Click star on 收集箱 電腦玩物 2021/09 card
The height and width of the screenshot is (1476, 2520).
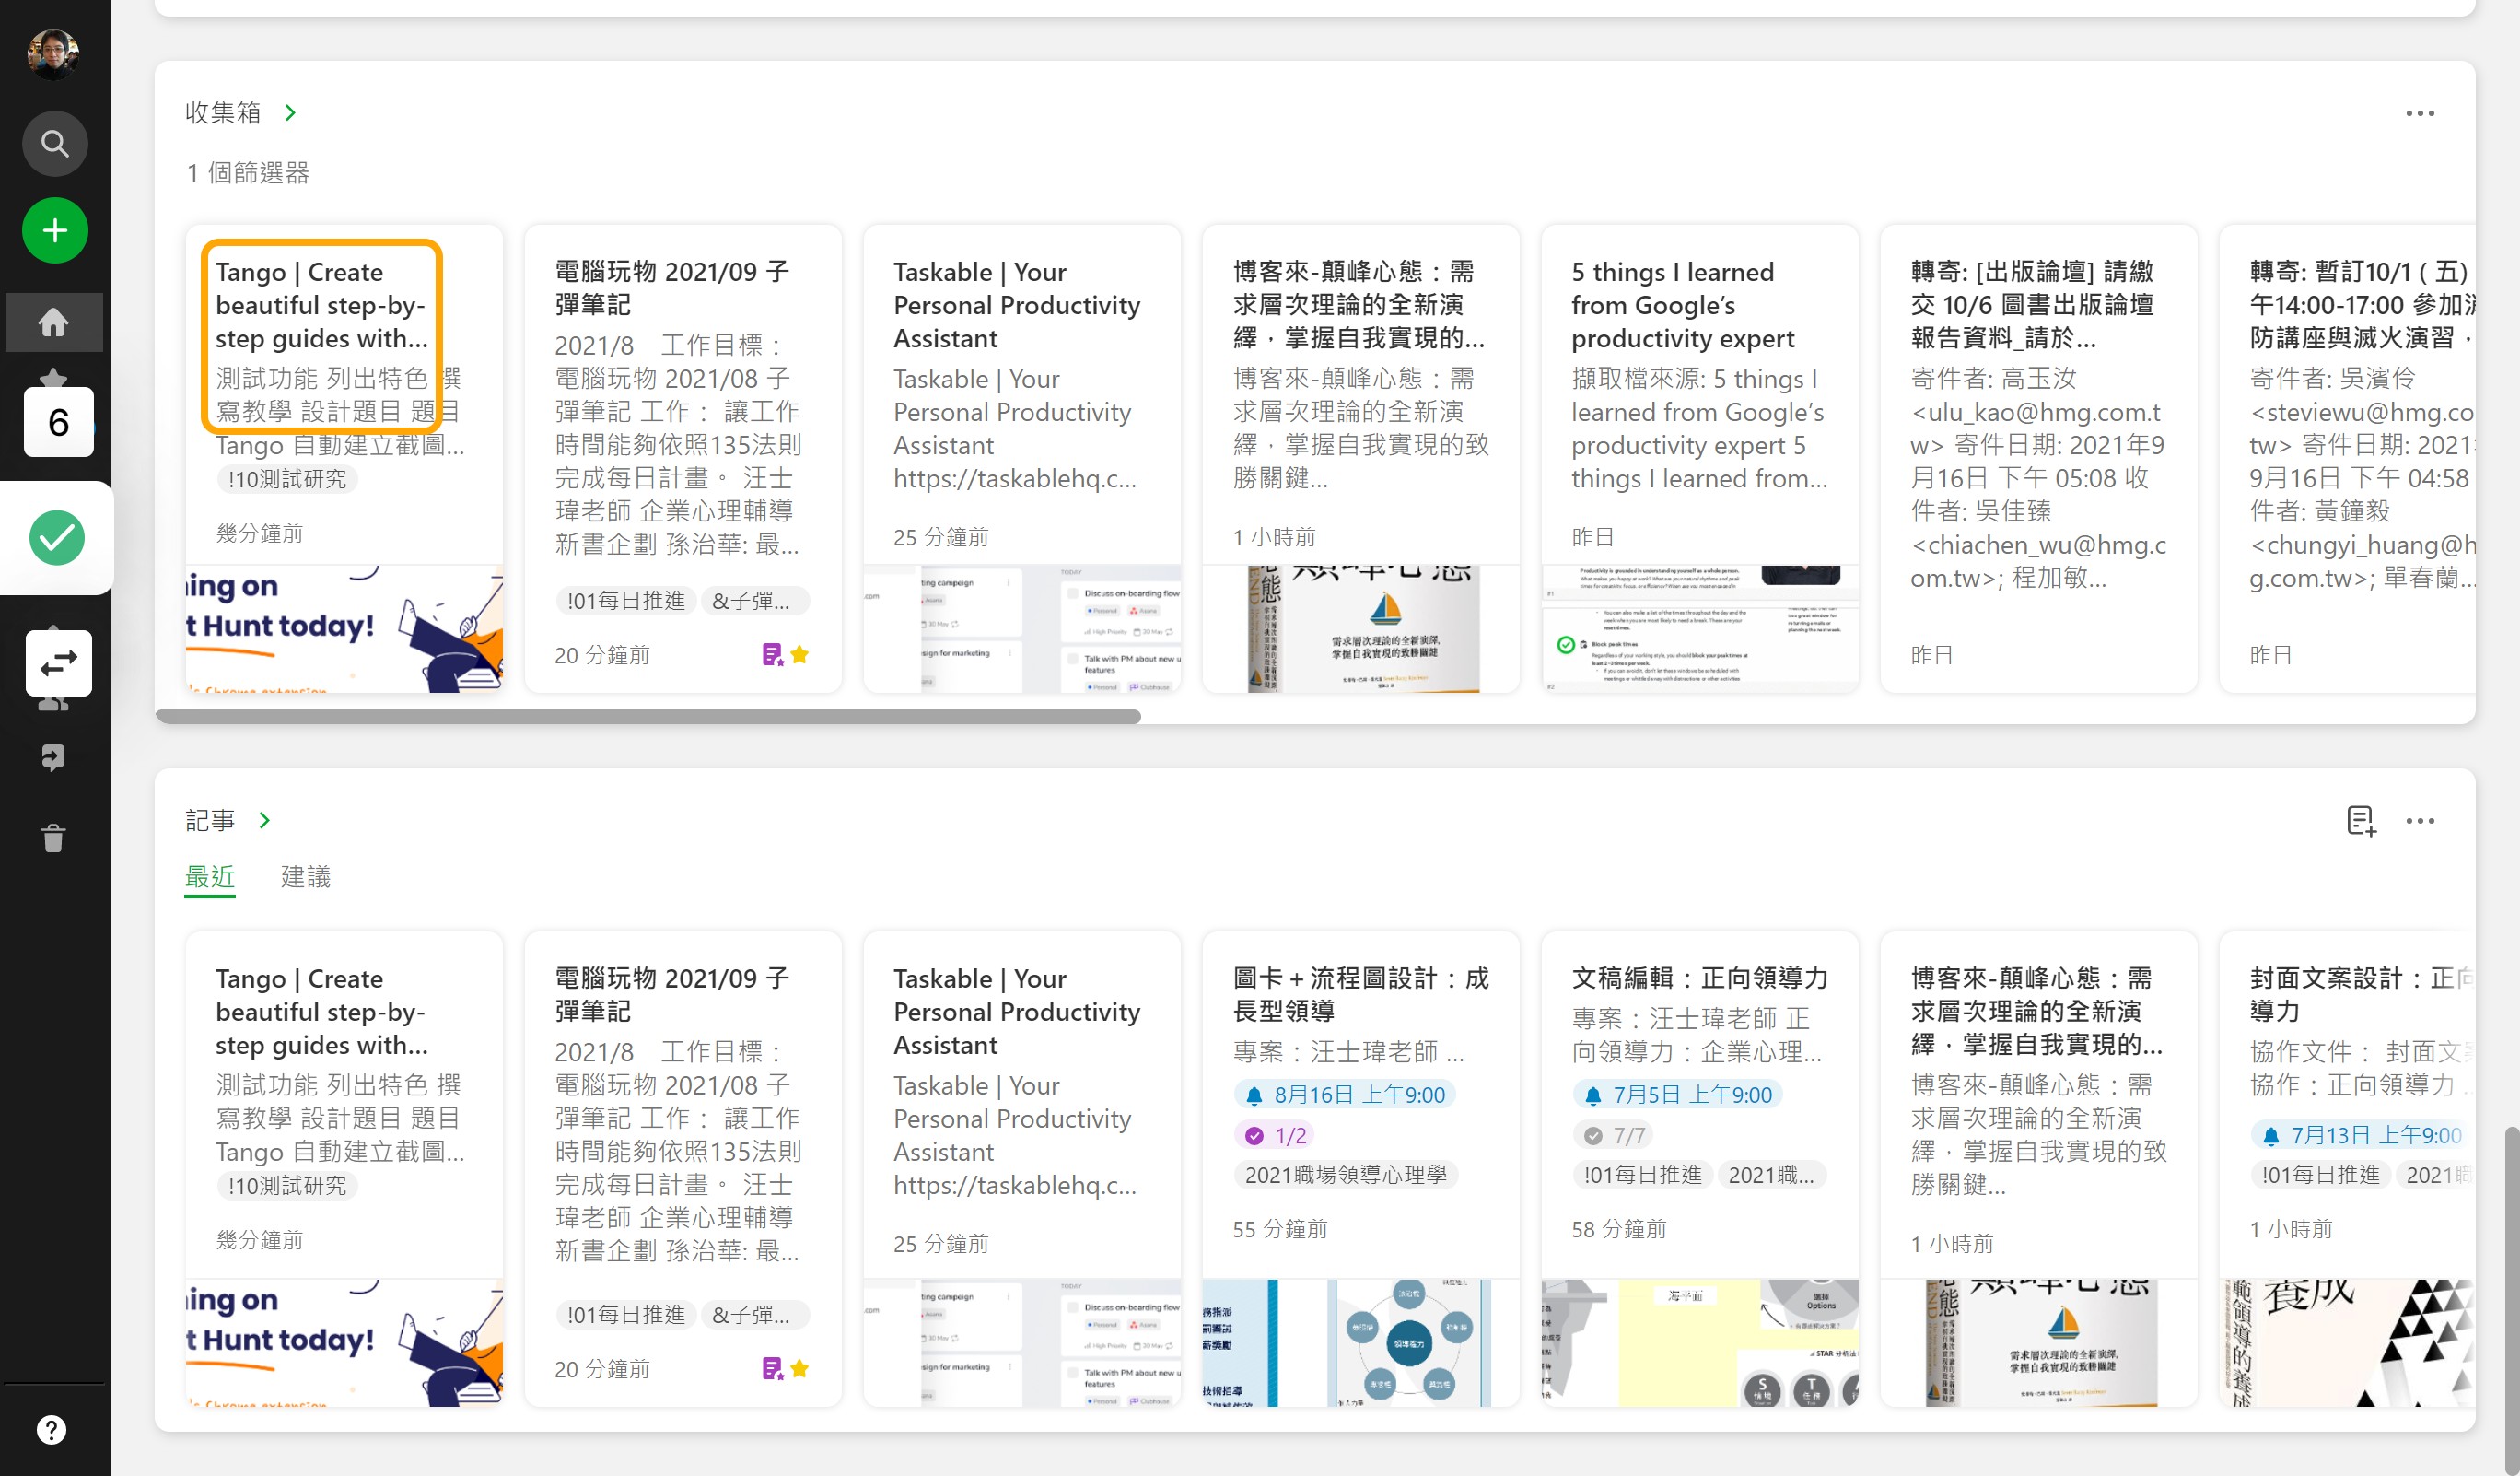tap(799, 655)
